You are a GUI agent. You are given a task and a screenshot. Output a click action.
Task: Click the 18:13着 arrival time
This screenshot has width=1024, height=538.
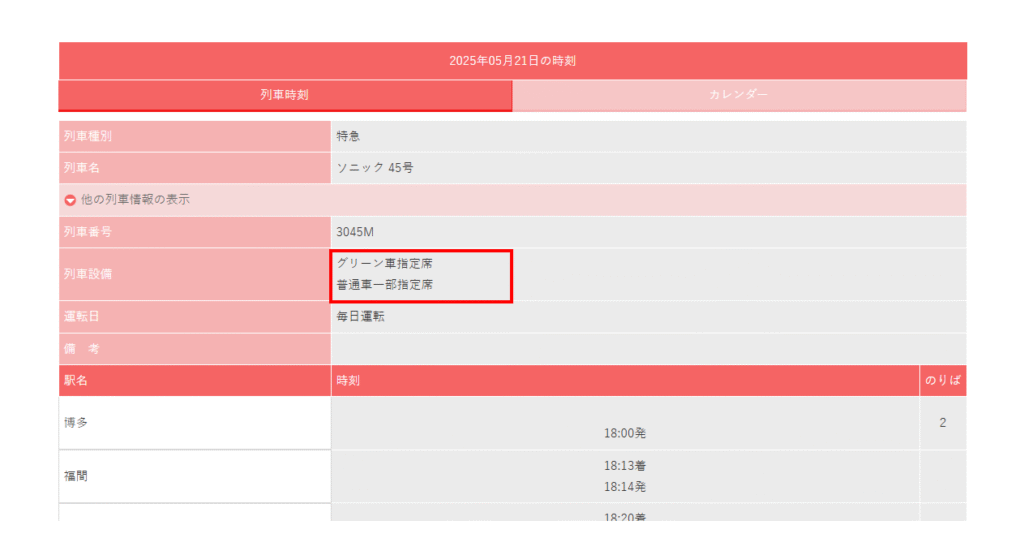[x=624, y=466]
